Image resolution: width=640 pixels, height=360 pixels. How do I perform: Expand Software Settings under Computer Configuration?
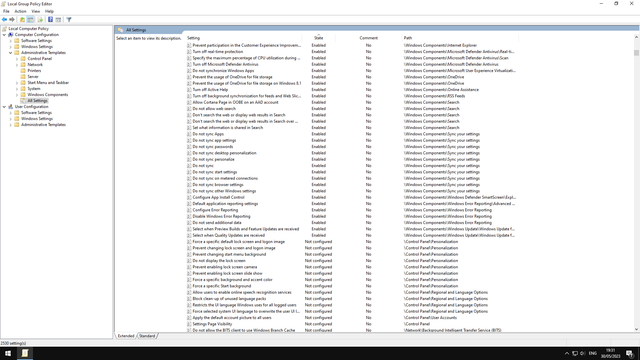coord(11,41)
